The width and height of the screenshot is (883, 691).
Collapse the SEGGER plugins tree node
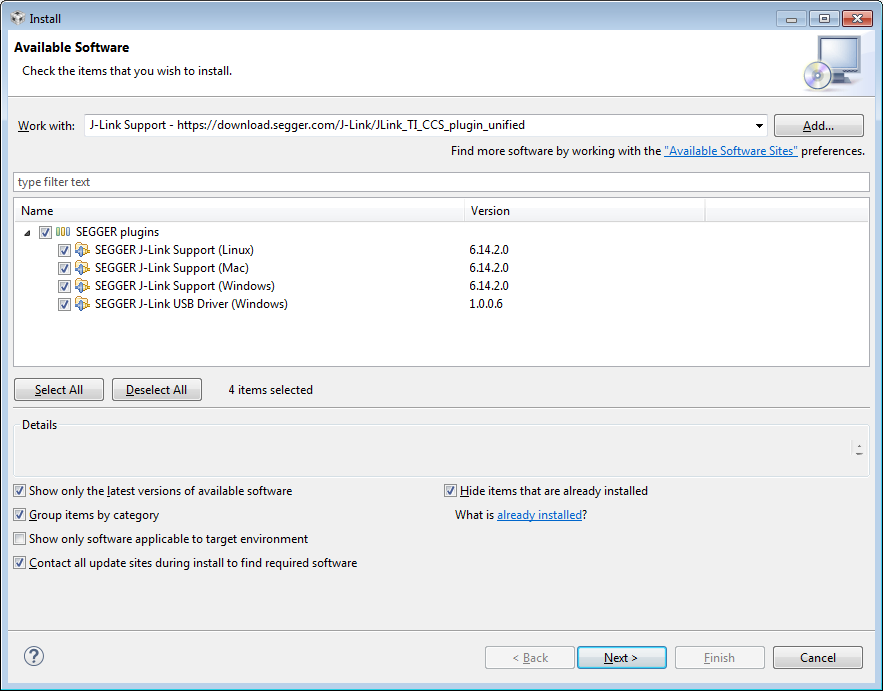(27, 233)
